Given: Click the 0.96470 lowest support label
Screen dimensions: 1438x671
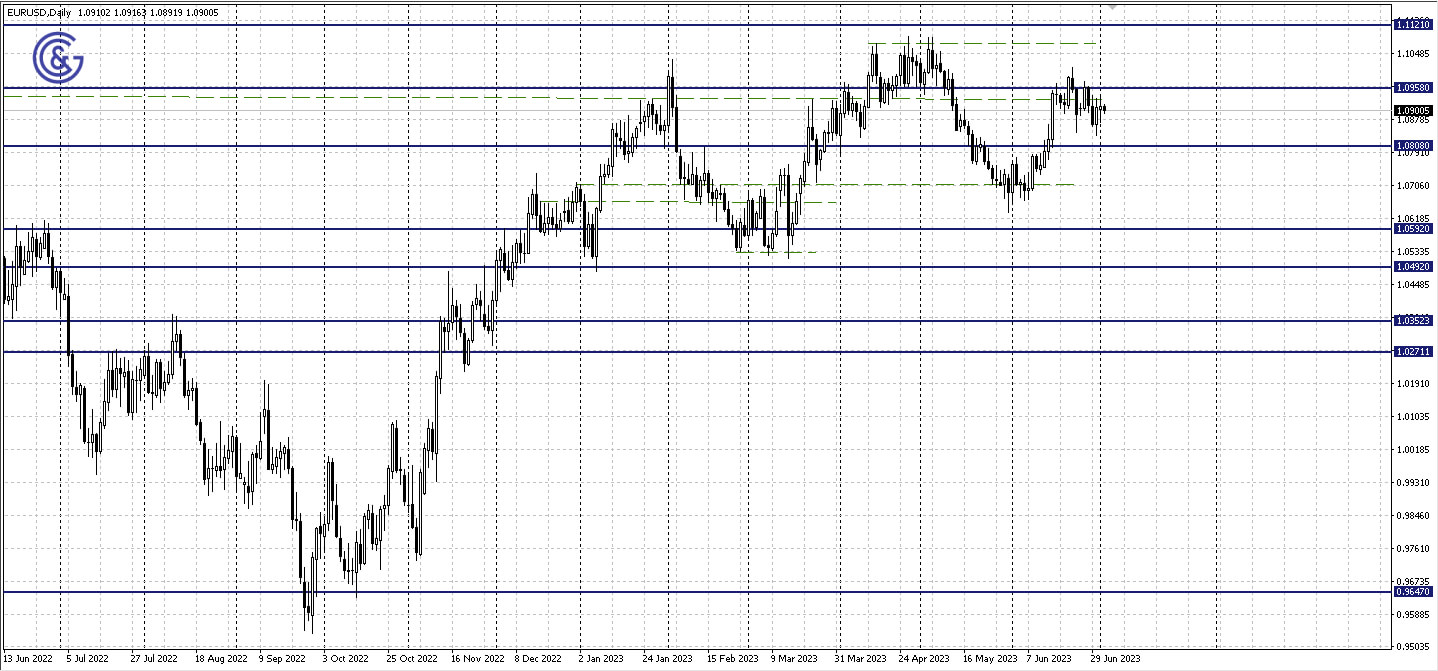Looking at the screenshot, I should (x=1415, y=592).
